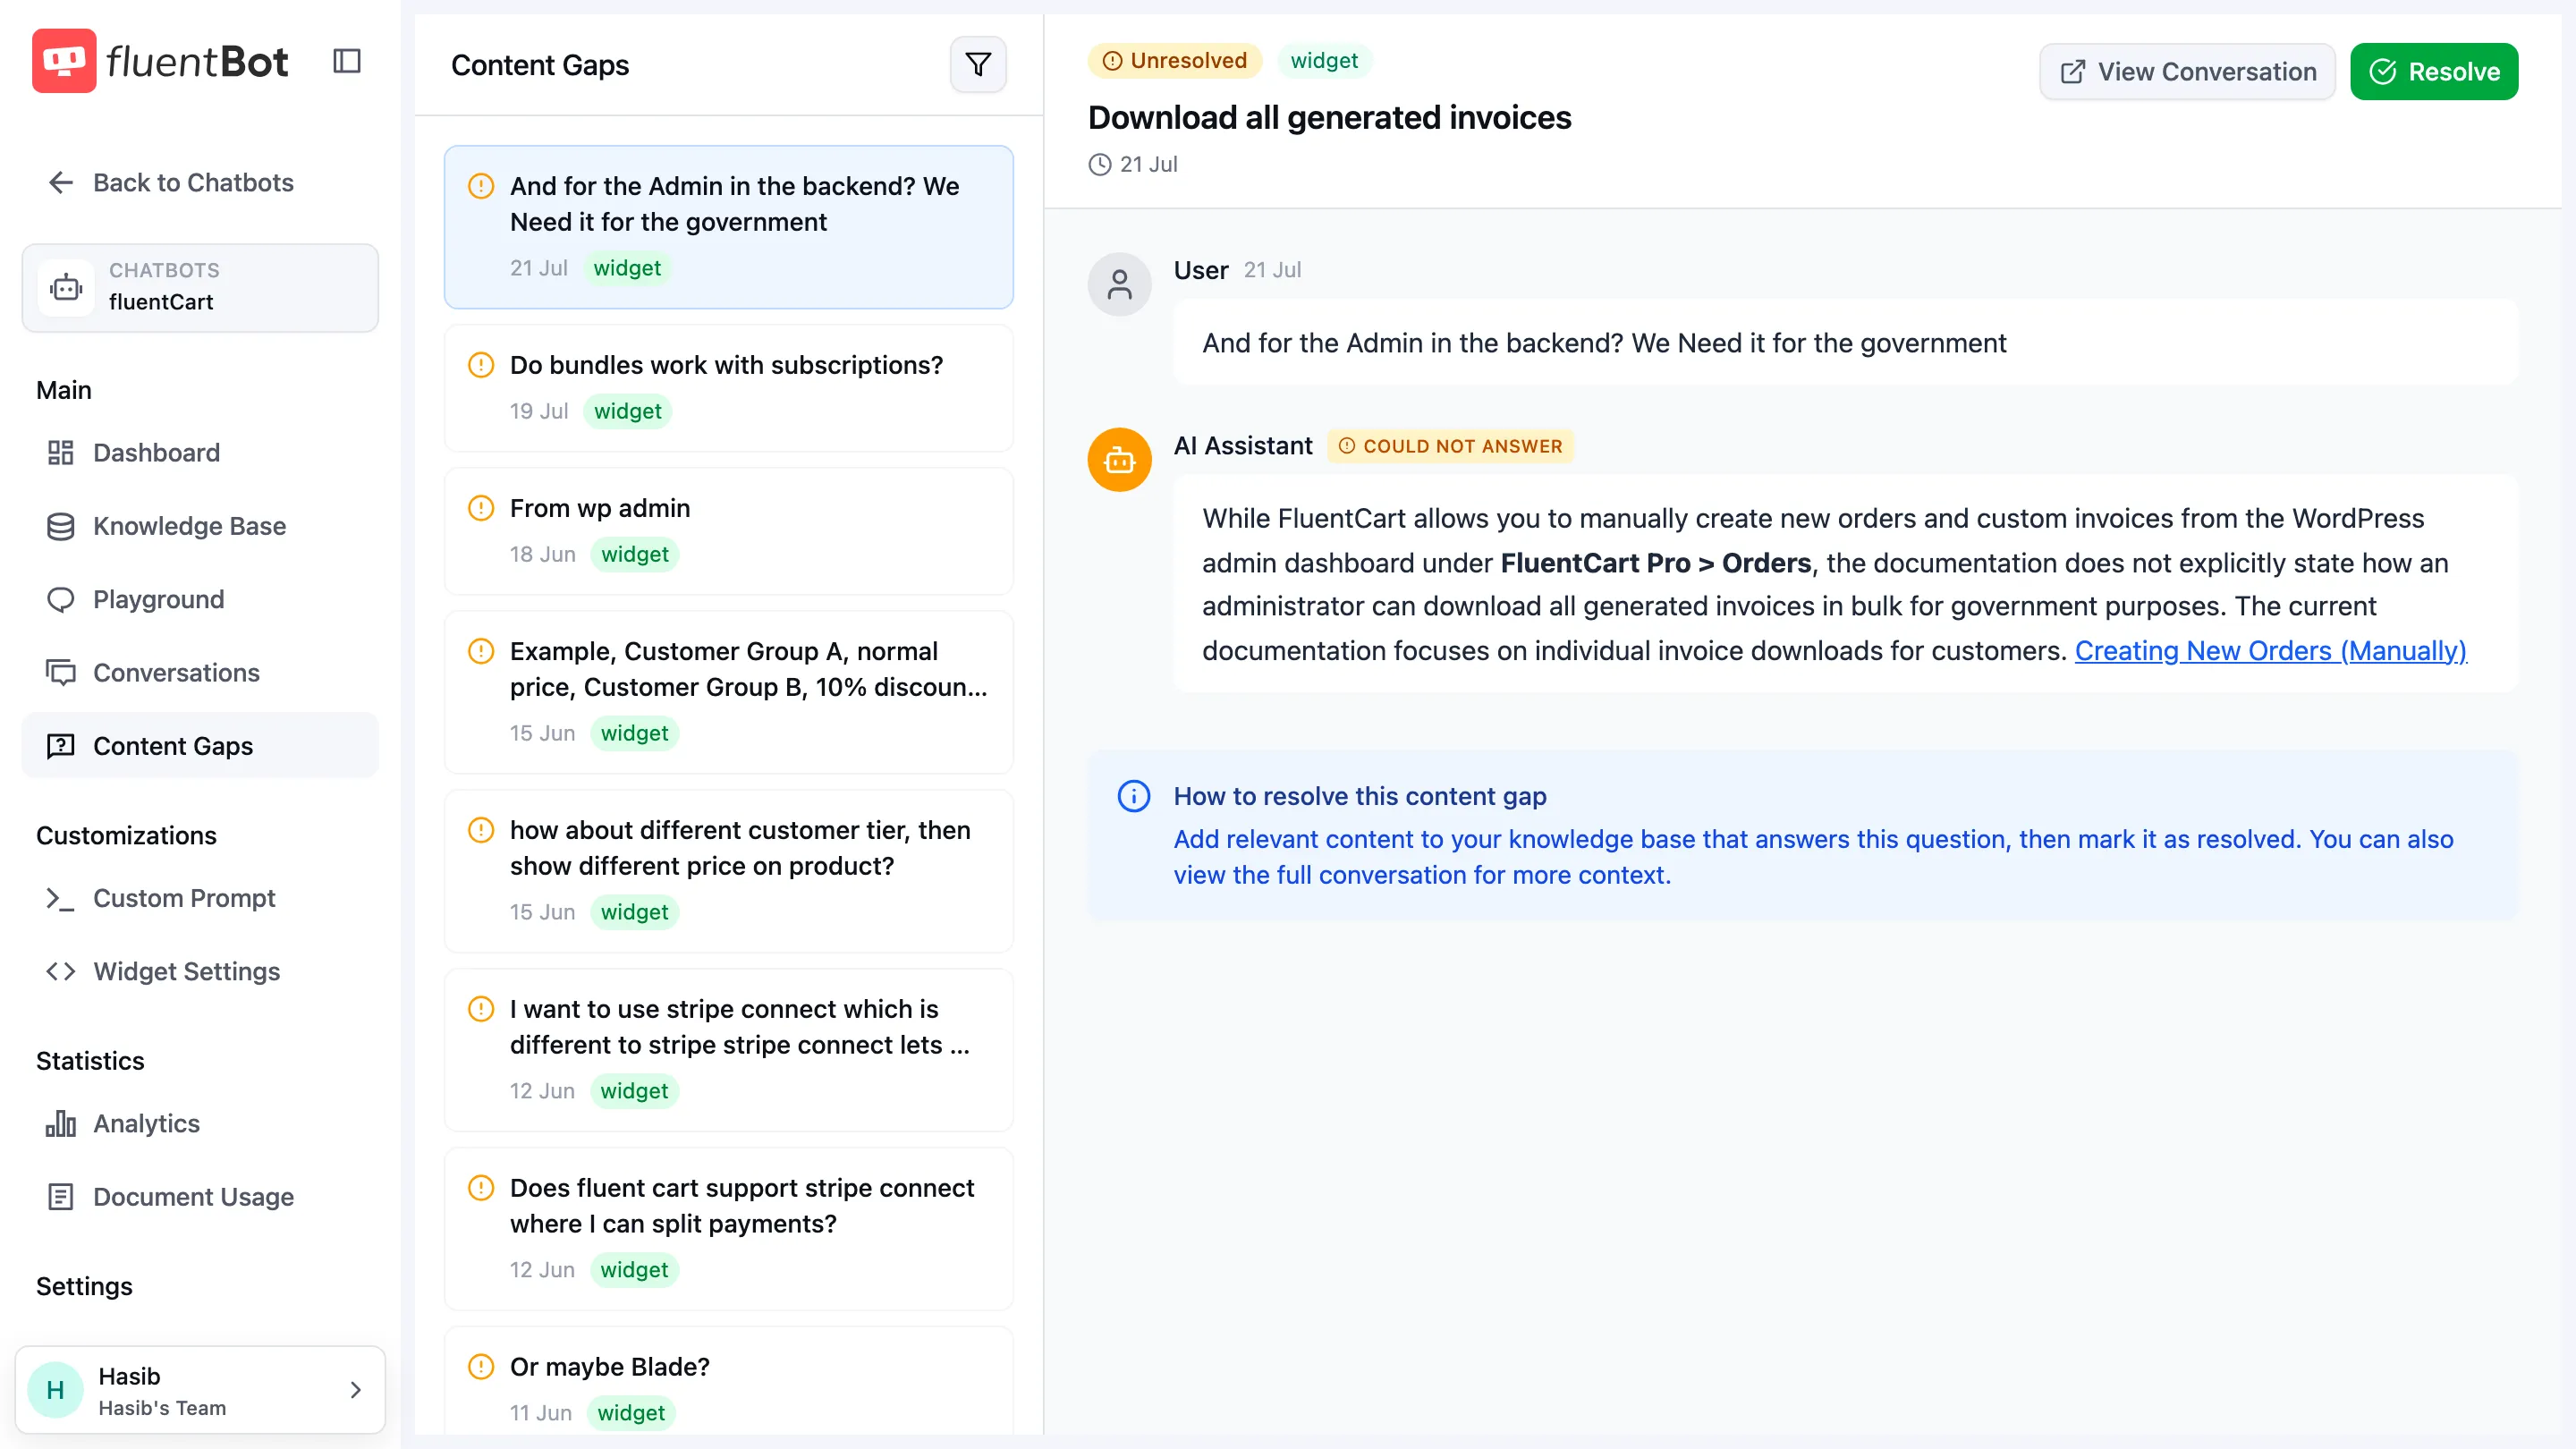The width and height of the screenshot is (2576, 1449).
Task: Click the User avatar icon
Action: (x=1119, y=285)
